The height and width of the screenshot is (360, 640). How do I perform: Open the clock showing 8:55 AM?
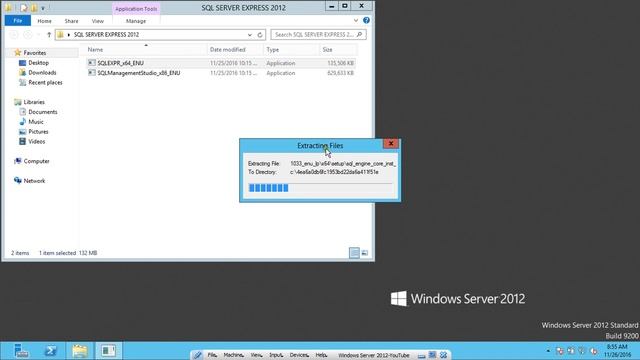pyautogui.click(x=617, y=351)
